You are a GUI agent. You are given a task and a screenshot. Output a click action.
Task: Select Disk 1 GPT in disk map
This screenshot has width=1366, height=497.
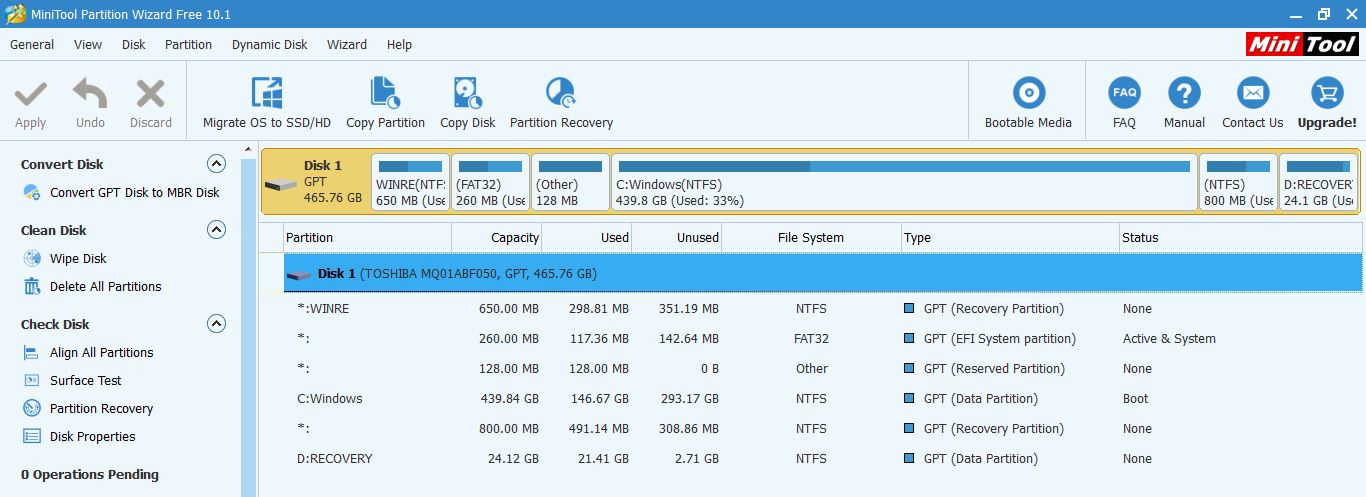pyautogui.click(x=316, y=182)
